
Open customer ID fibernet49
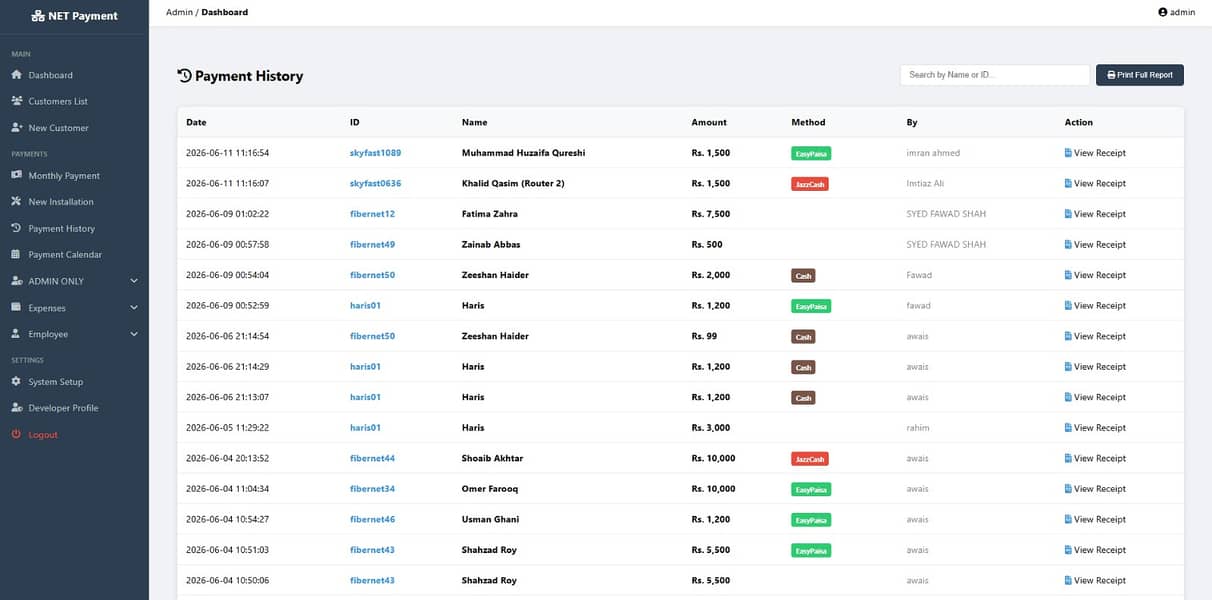(372, 245)
